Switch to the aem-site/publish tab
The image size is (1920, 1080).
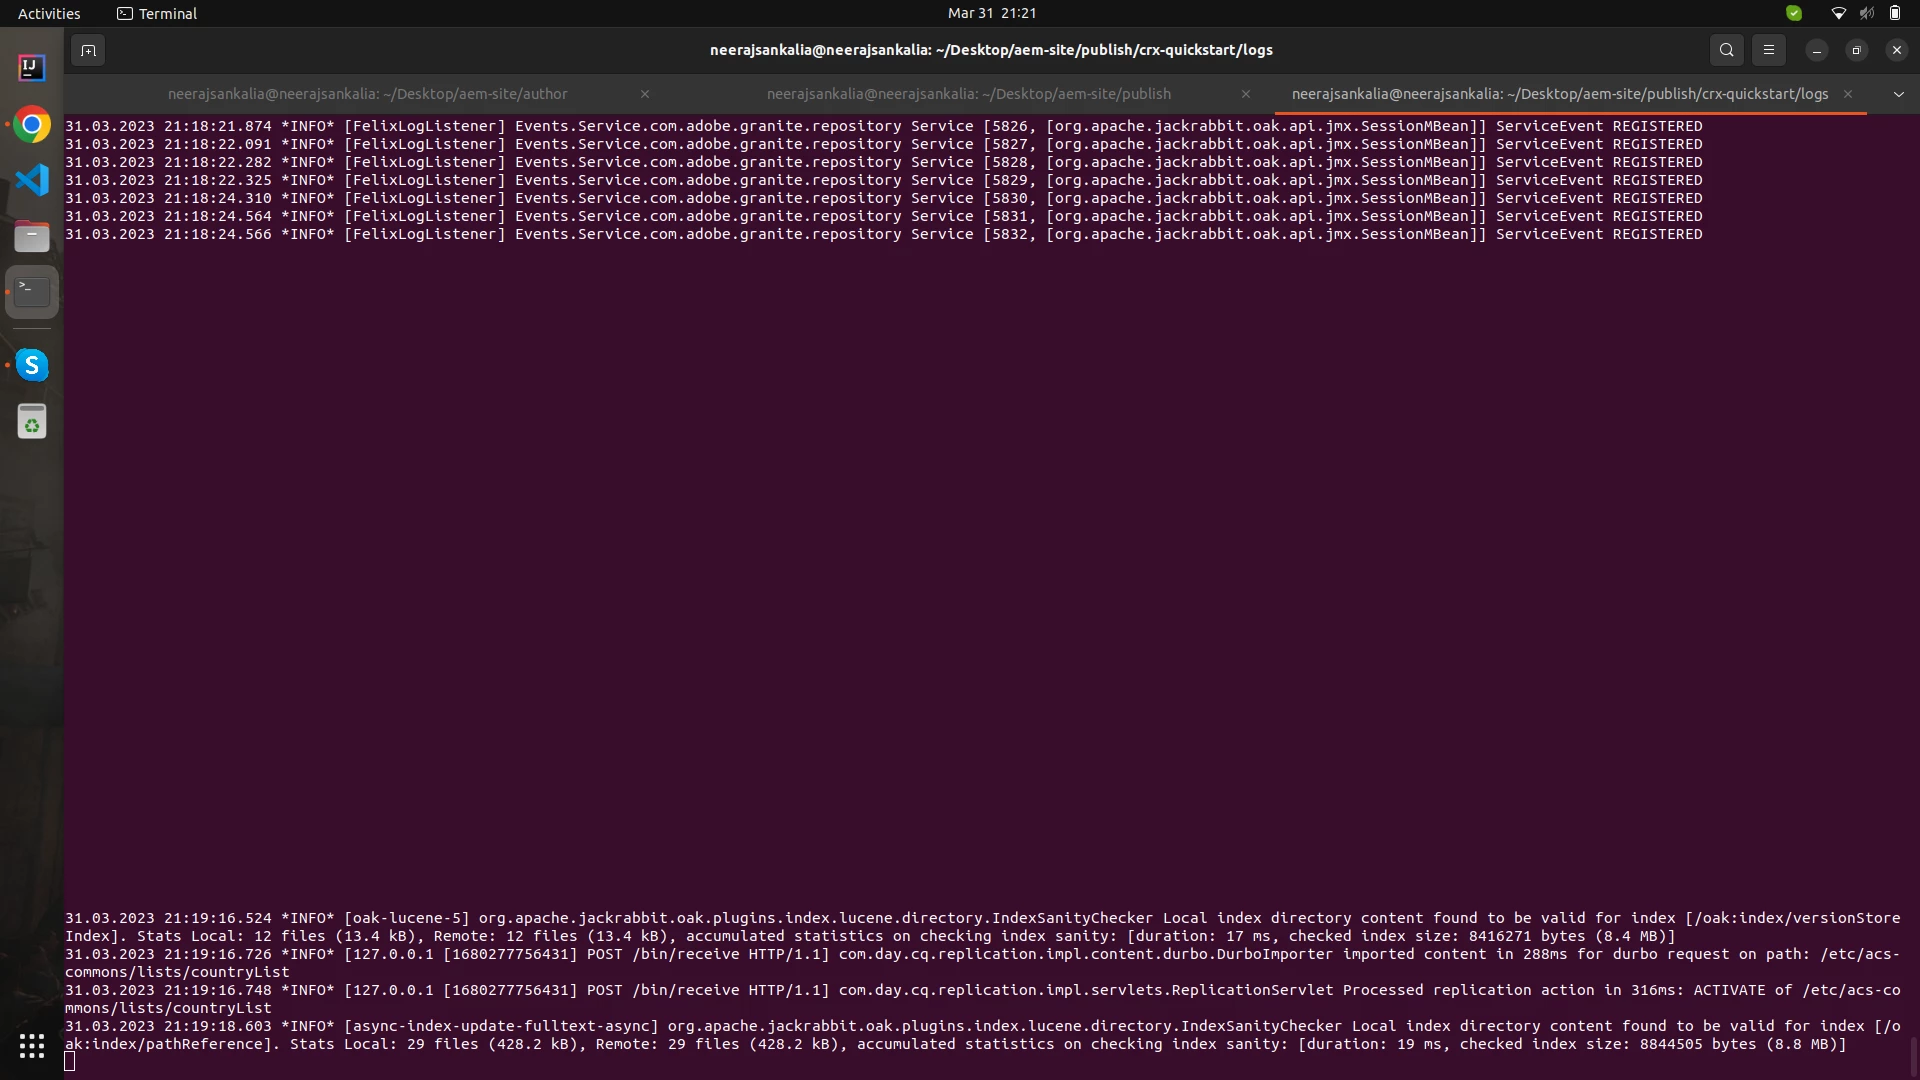(x=968, y=94)
